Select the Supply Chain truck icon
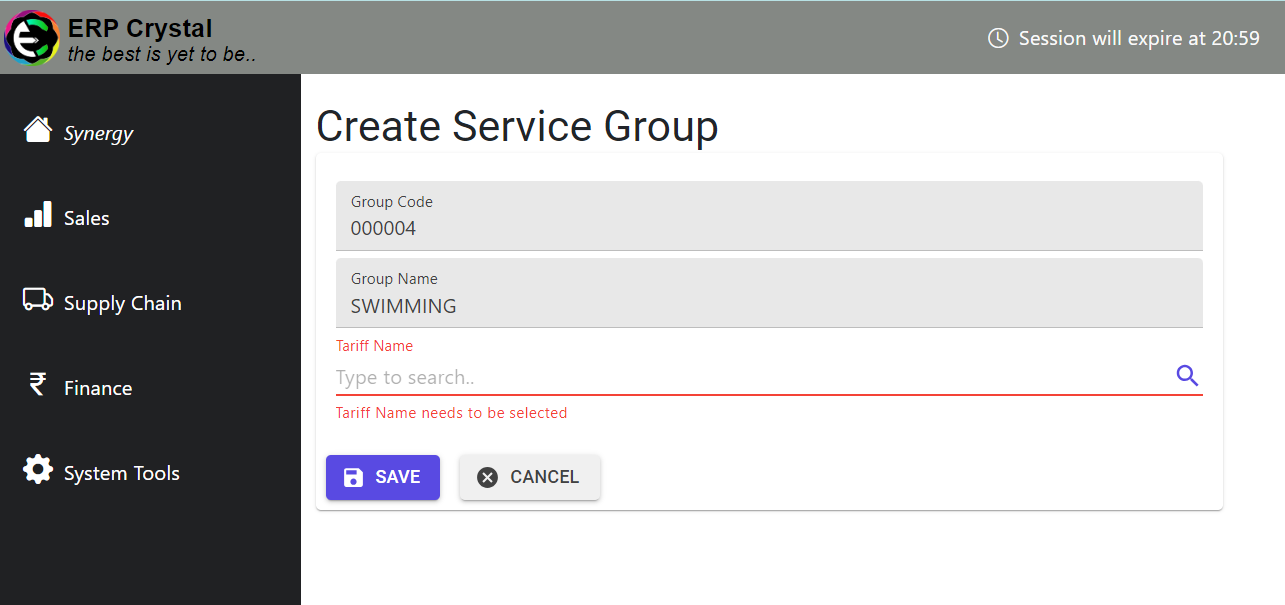Screen dimensions: 1285x605 coord(37,298)
